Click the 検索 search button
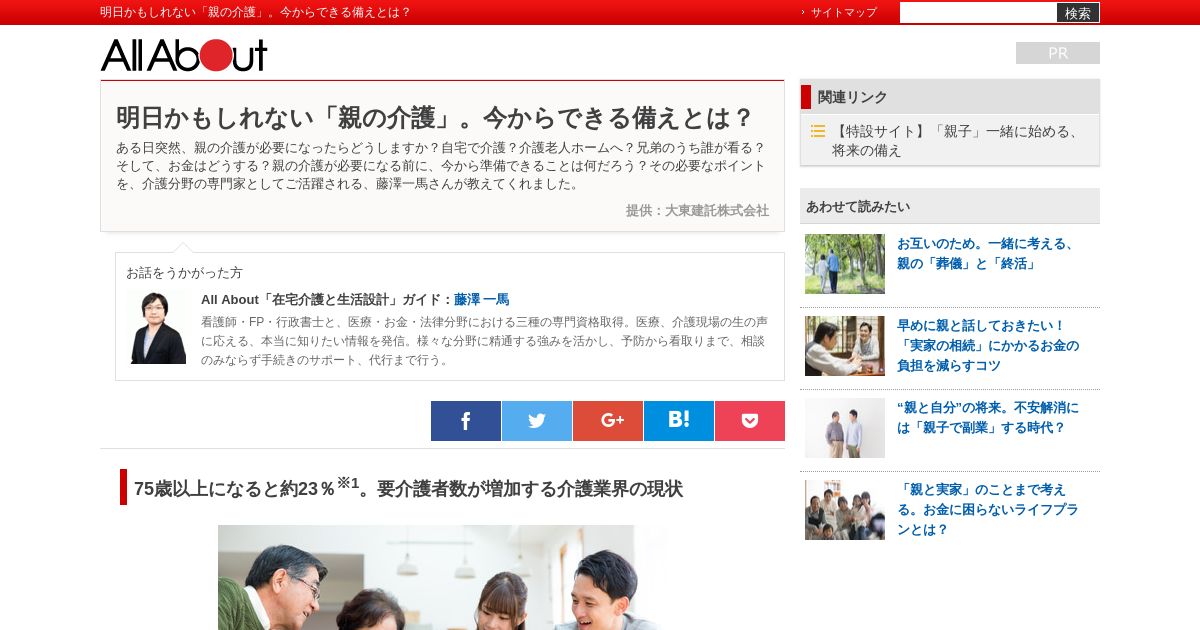The image size is (1200, 630). click(1078, 13)
